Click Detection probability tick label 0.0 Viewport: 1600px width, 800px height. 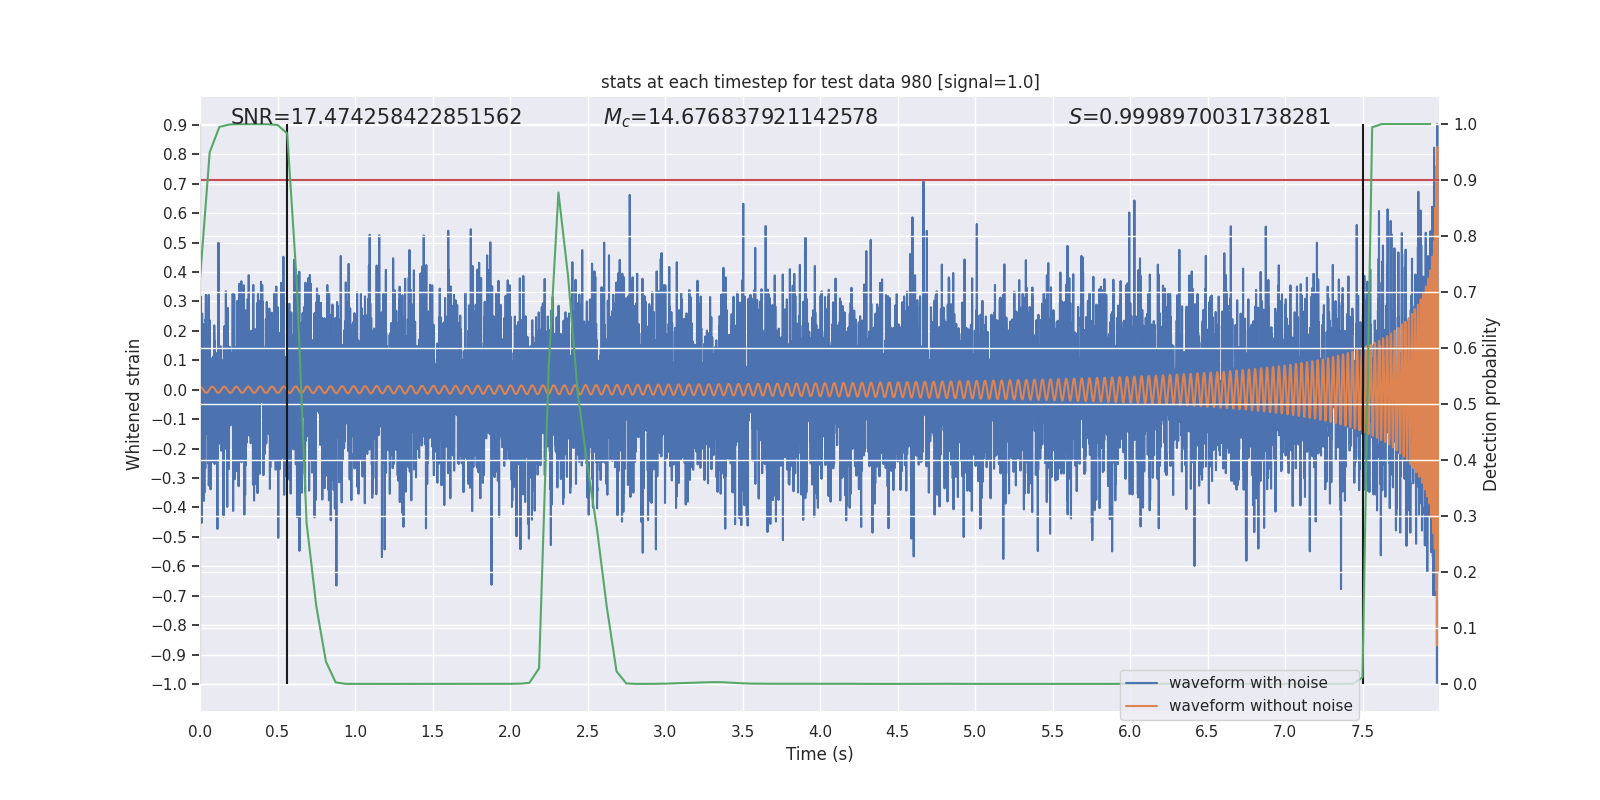coord(1465,685)
